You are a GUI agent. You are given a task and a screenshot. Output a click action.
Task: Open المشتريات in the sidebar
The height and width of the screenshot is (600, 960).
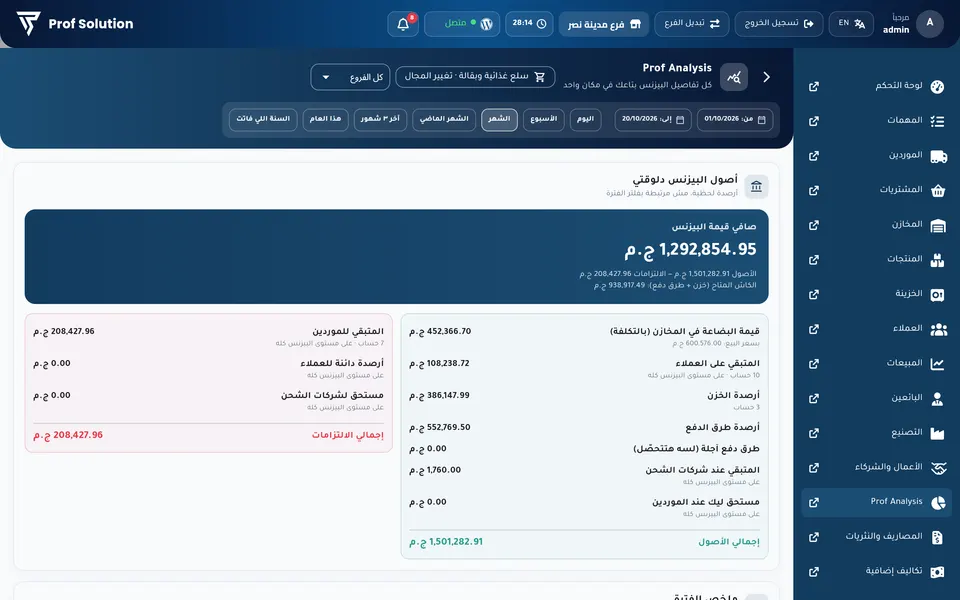877,190
